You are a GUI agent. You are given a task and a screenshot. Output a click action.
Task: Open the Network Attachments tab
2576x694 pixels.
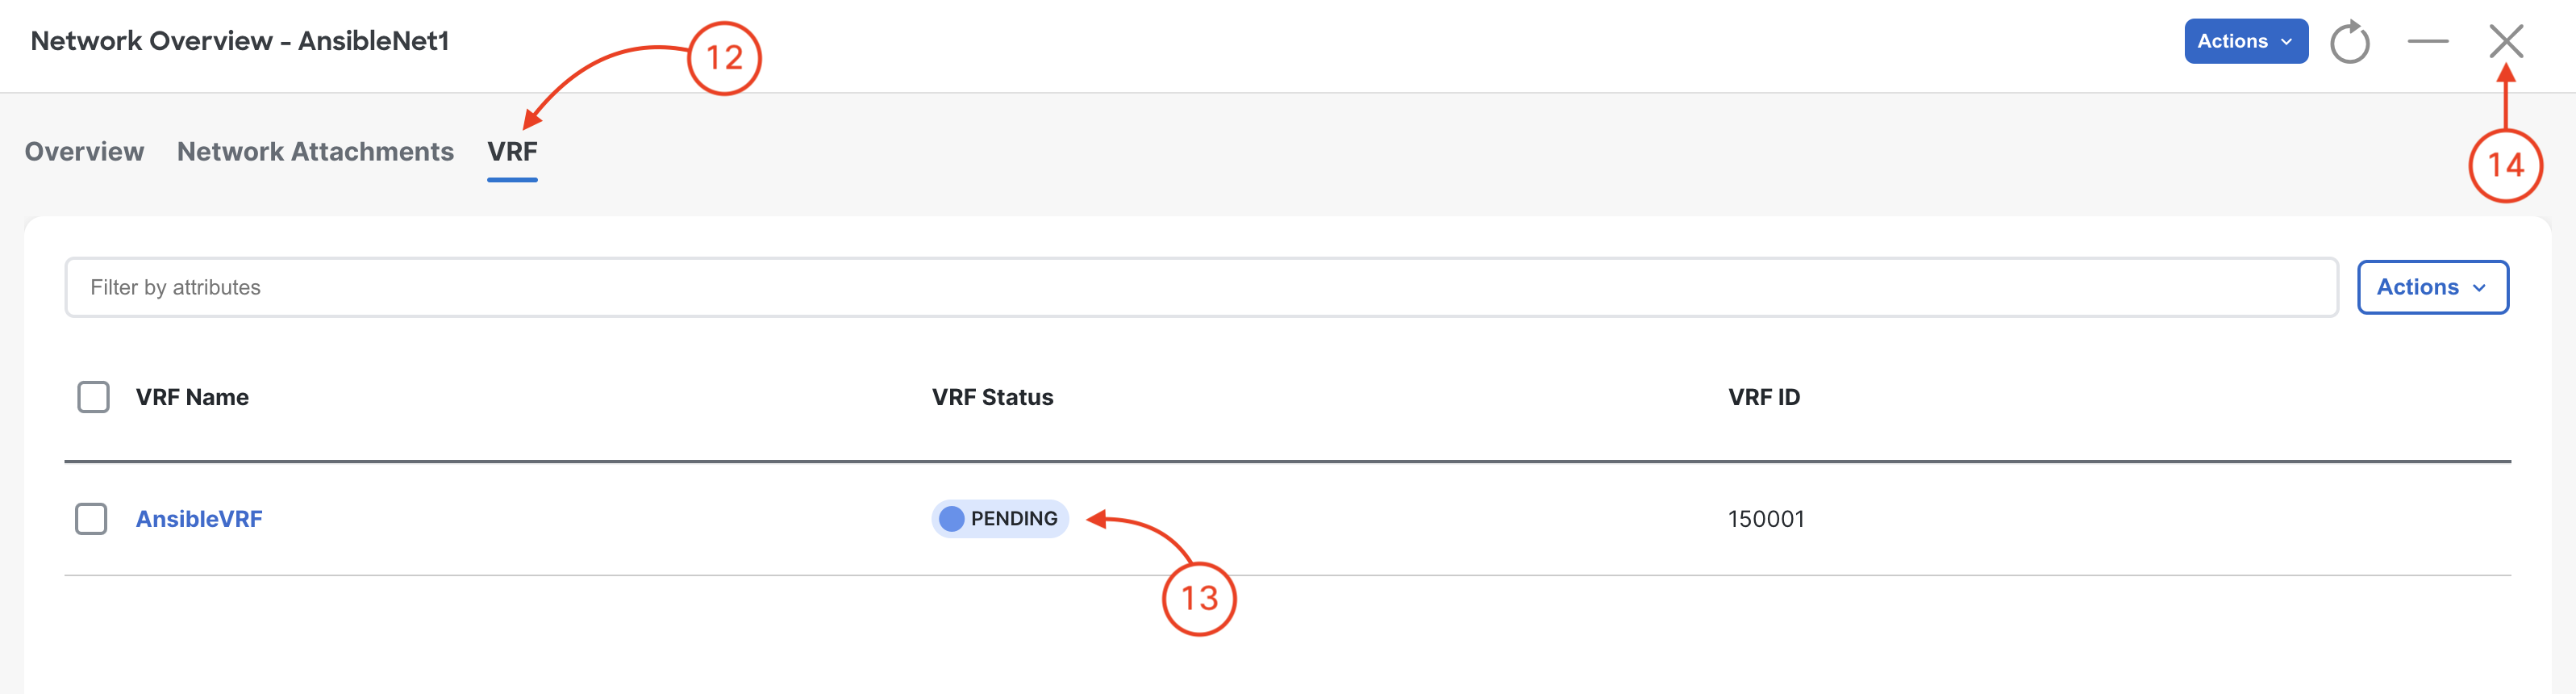315,151
